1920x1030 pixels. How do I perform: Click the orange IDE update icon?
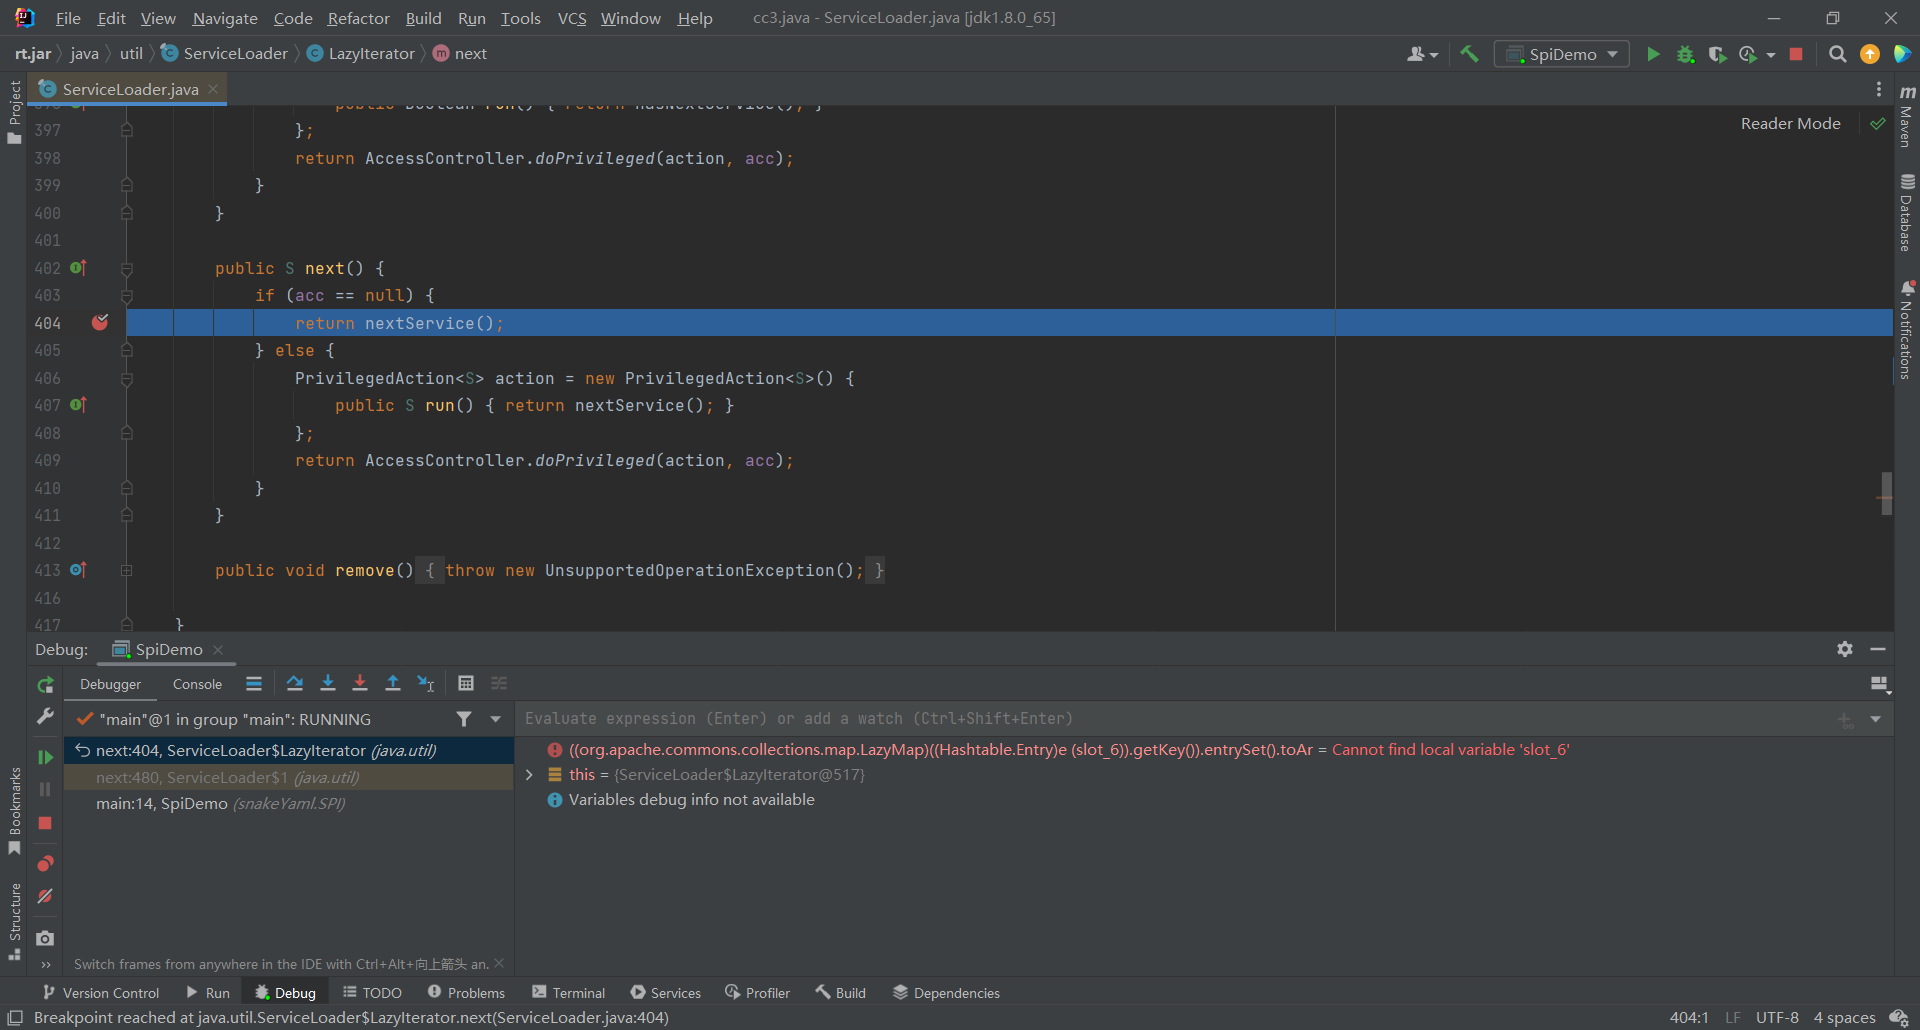pos(1869,54)
